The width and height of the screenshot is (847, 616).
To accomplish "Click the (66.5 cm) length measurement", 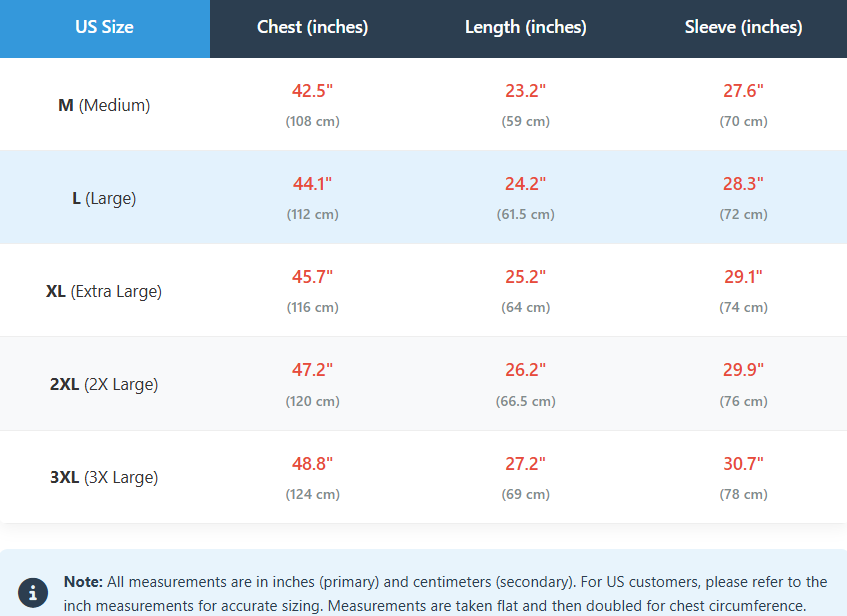I will click(525, 401).
